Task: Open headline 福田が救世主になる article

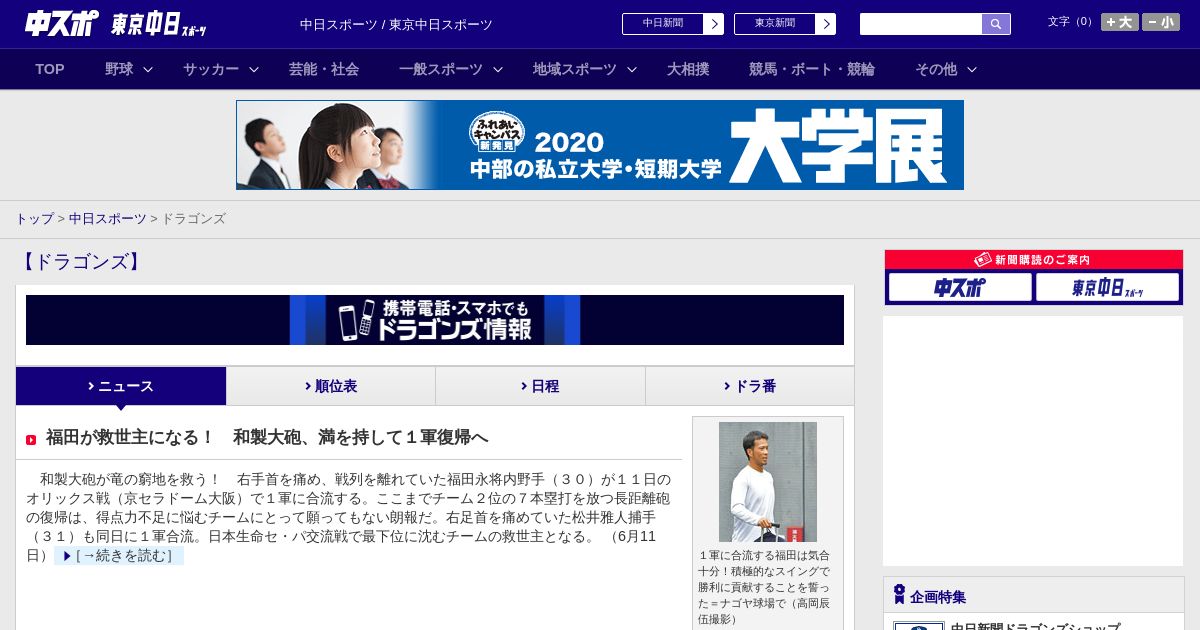Action: pyautogui.click(x=267, y=437)
